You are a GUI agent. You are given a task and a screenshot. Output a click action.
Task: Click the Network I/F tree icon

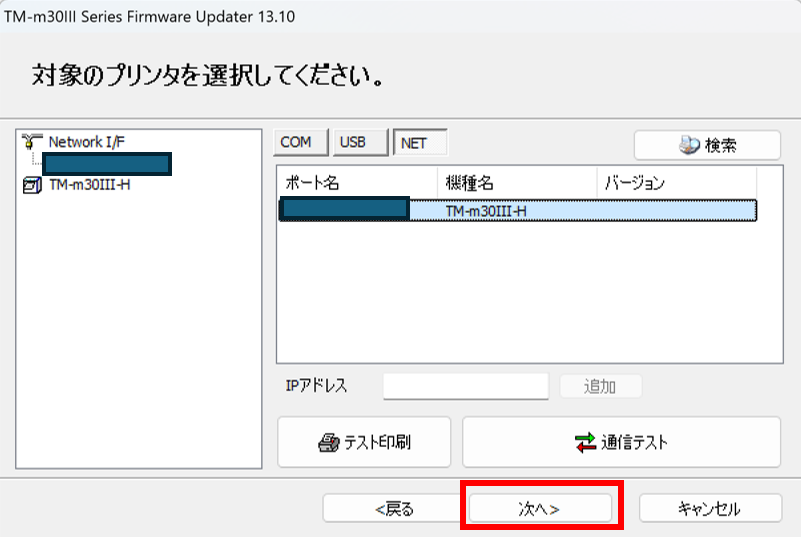pos(32,141)
